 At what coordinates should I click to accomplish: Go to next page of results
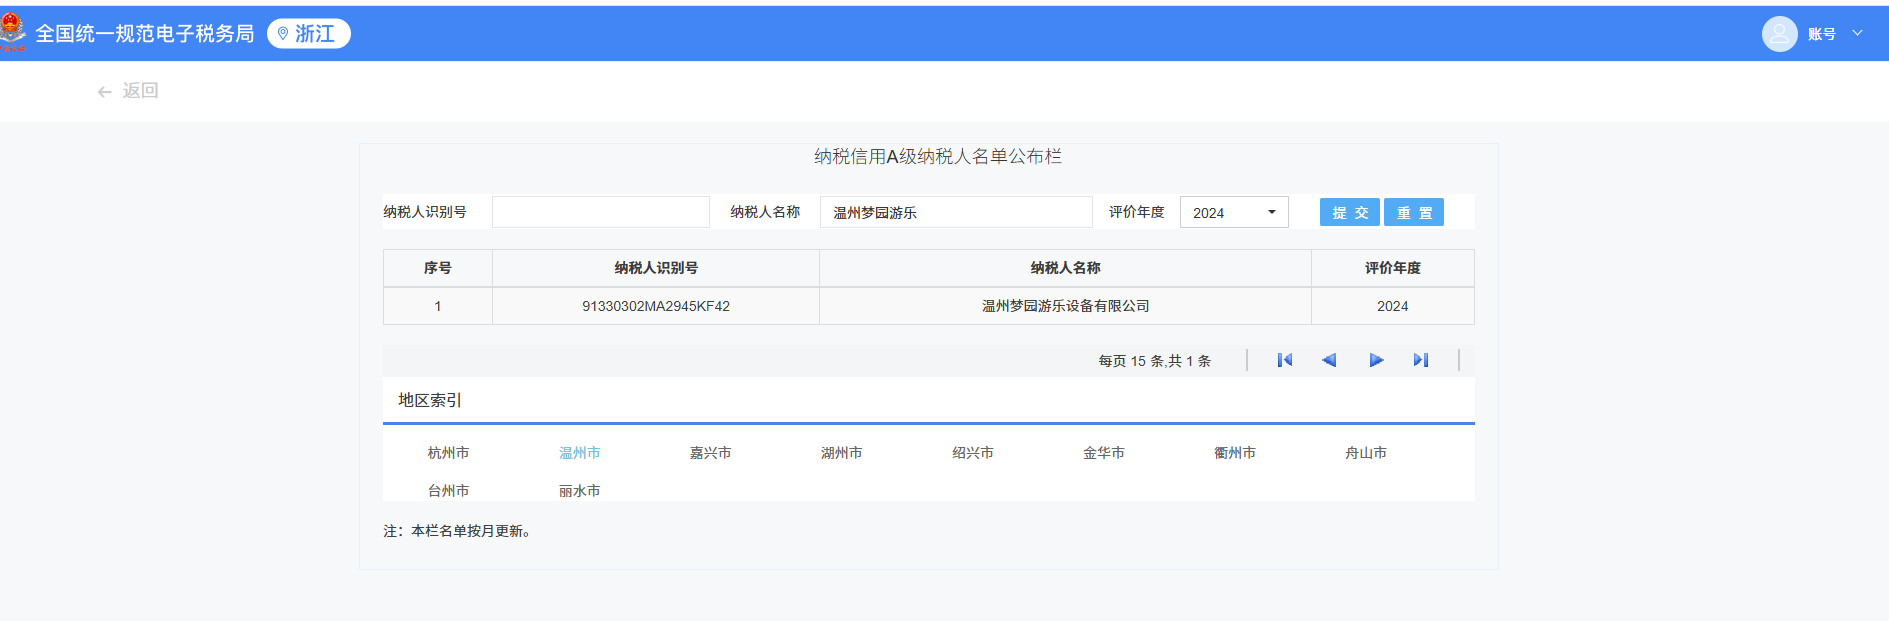point(1376,360)
